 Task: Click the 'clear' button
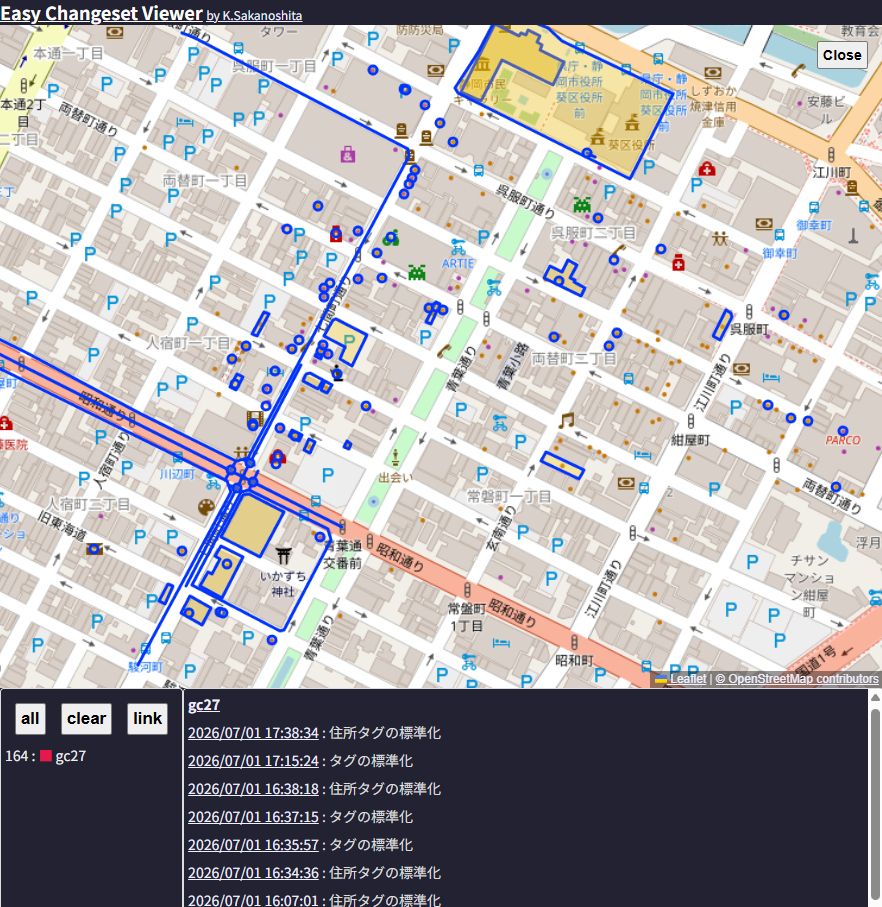point(86,718)
